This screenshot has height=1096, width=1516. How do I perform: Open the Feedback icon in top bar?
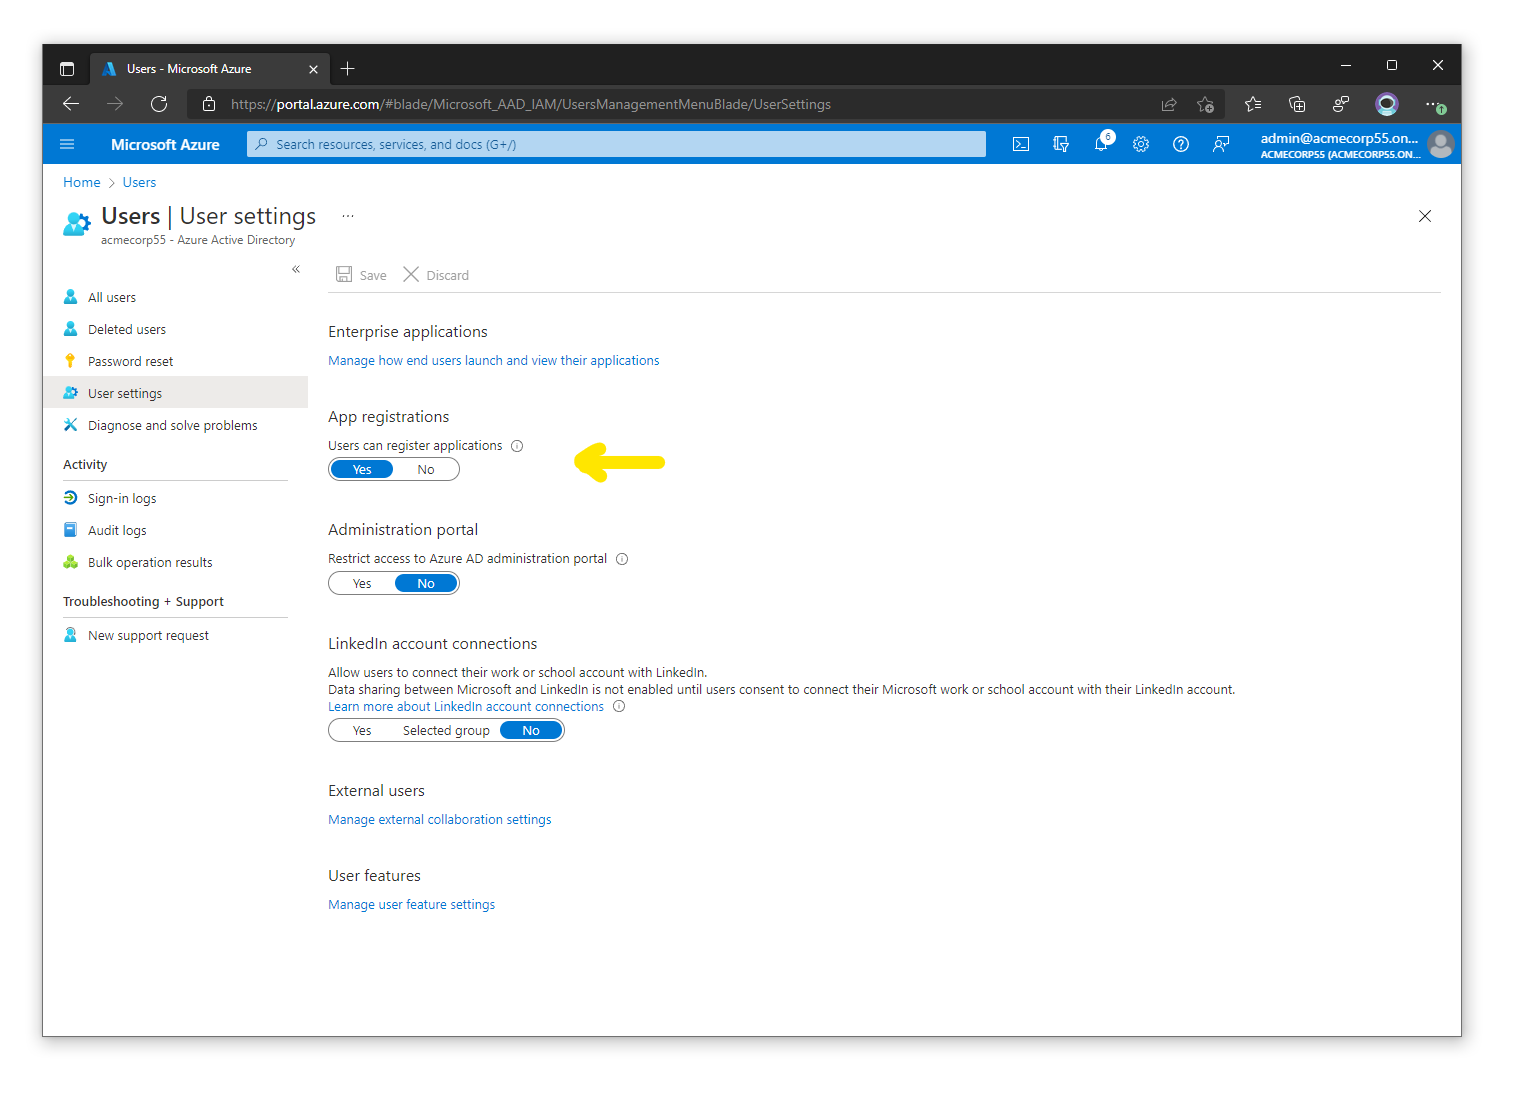pos(1221,144)
